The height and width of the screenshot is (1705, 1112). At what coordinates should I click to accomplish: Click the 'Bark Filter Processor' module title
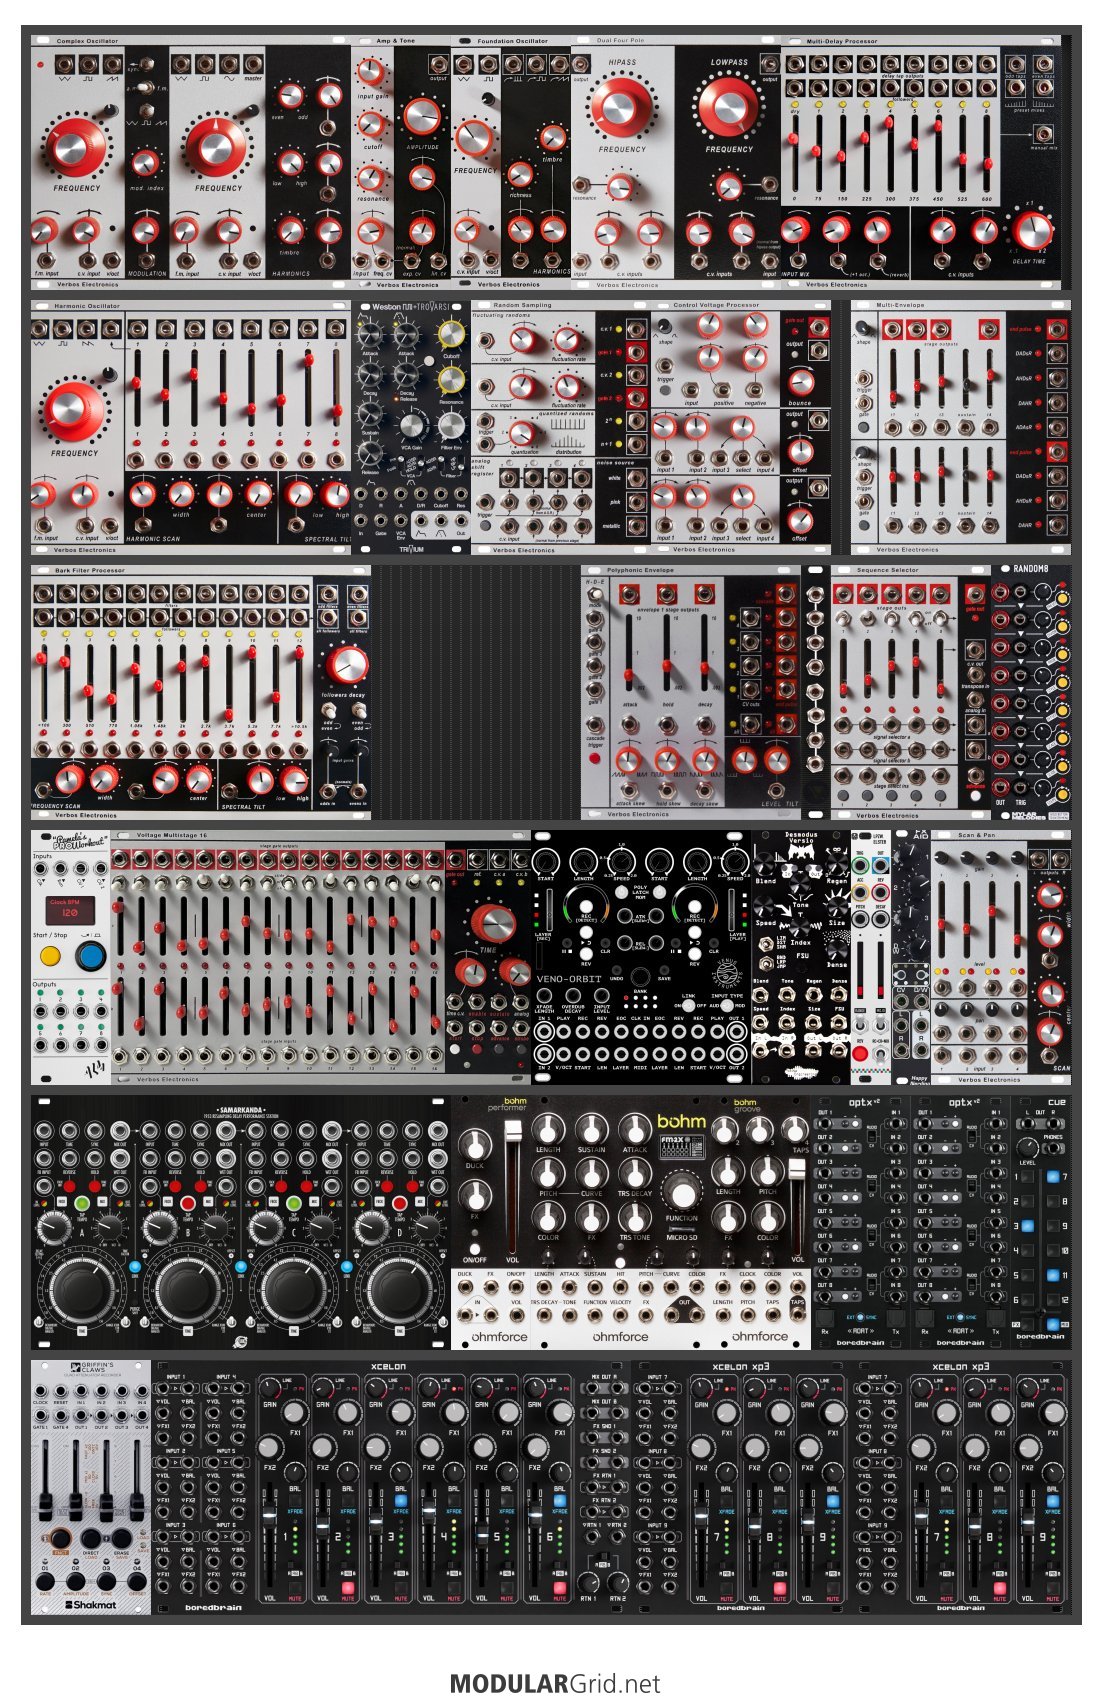pos(90,570)
